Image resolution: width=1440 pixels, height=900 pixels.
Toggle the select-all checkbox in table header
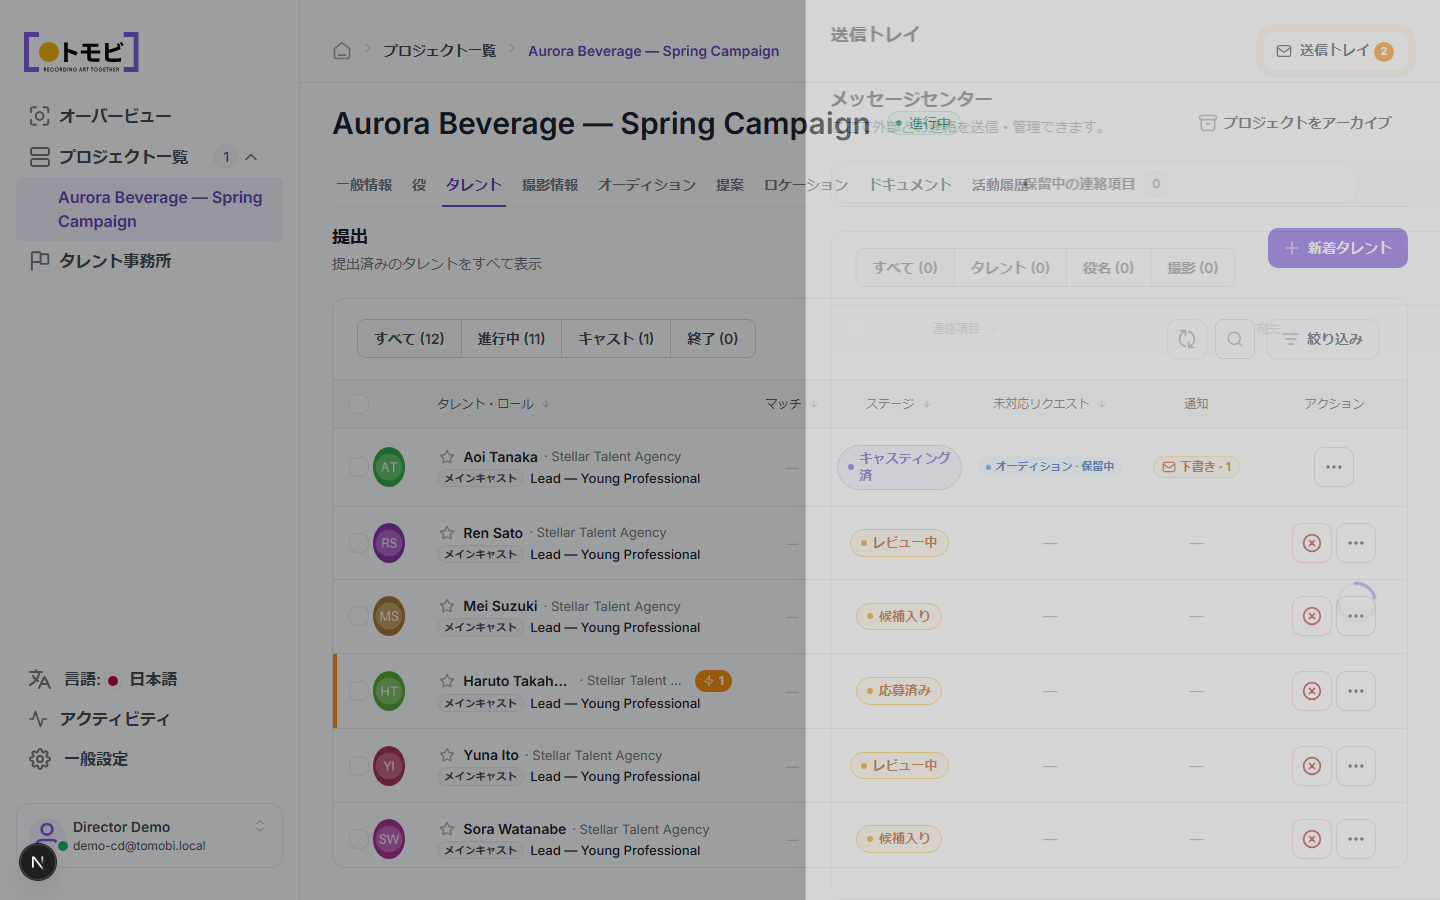pos(359,404)
